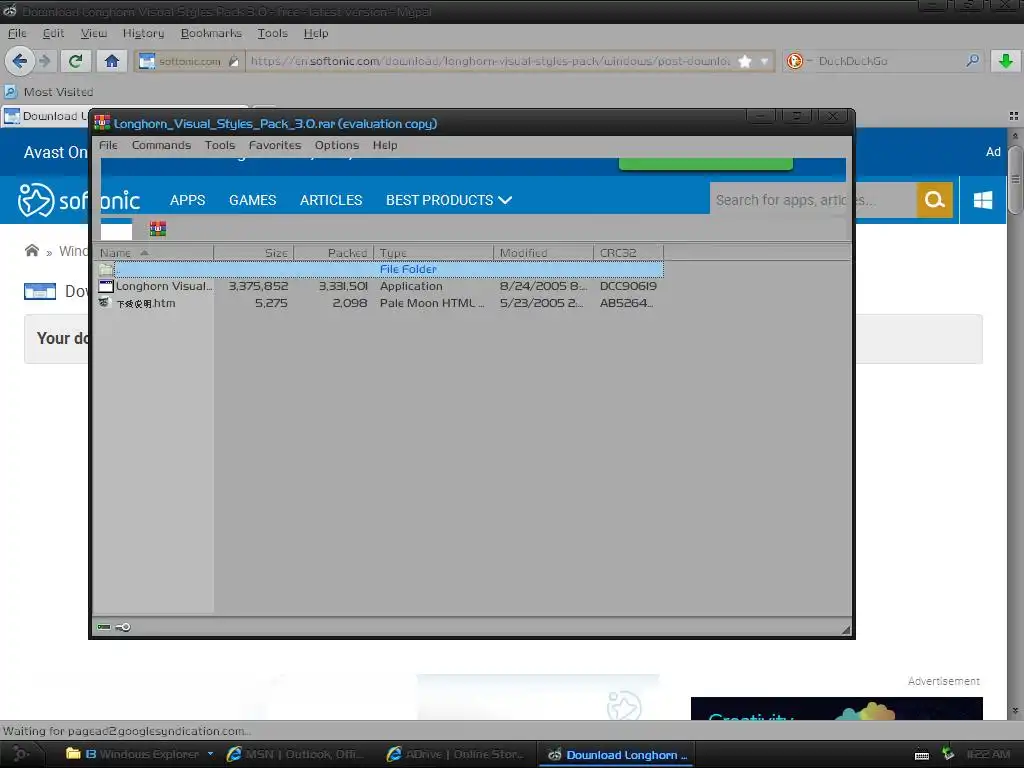Screen dimensions: 1024x768
Task: Click the Longhorn Visual application file icon
Action: click(x=106, y=286)
